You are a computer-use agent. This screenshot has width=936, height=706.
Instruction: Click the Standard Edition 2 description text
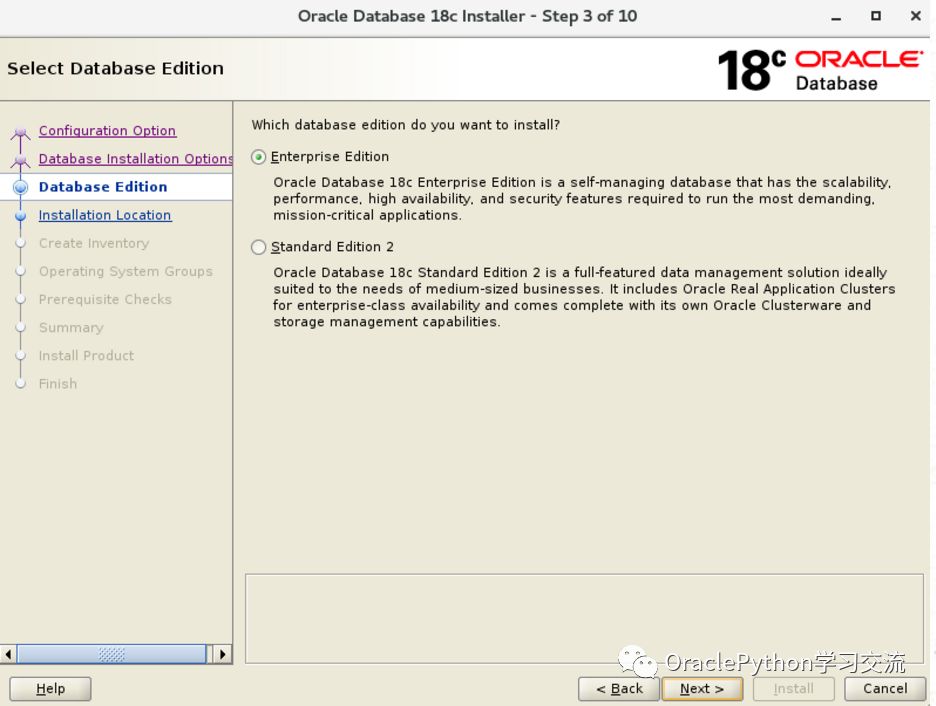tap(584, 297)
